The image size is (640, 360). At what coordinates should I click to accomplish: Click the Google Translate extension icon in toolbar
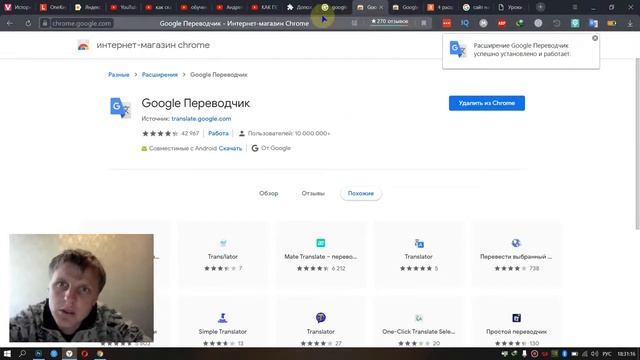tap(593, 23)
